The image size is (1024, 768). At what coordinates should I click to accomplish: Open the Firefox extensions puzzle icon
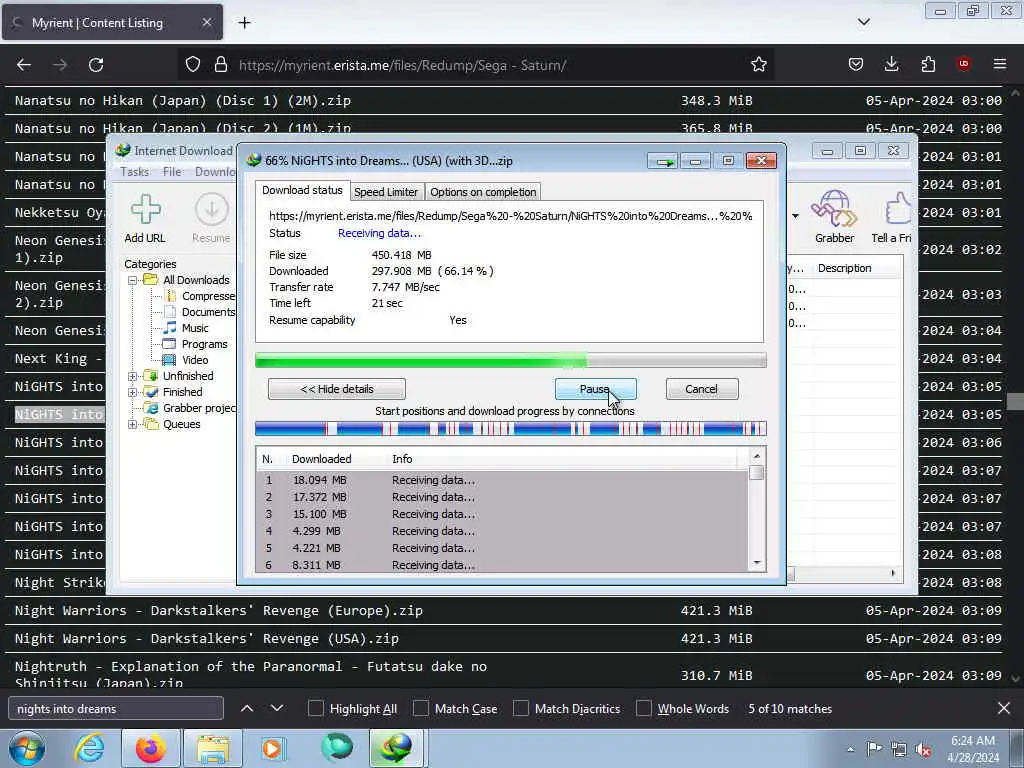(928, 64)
